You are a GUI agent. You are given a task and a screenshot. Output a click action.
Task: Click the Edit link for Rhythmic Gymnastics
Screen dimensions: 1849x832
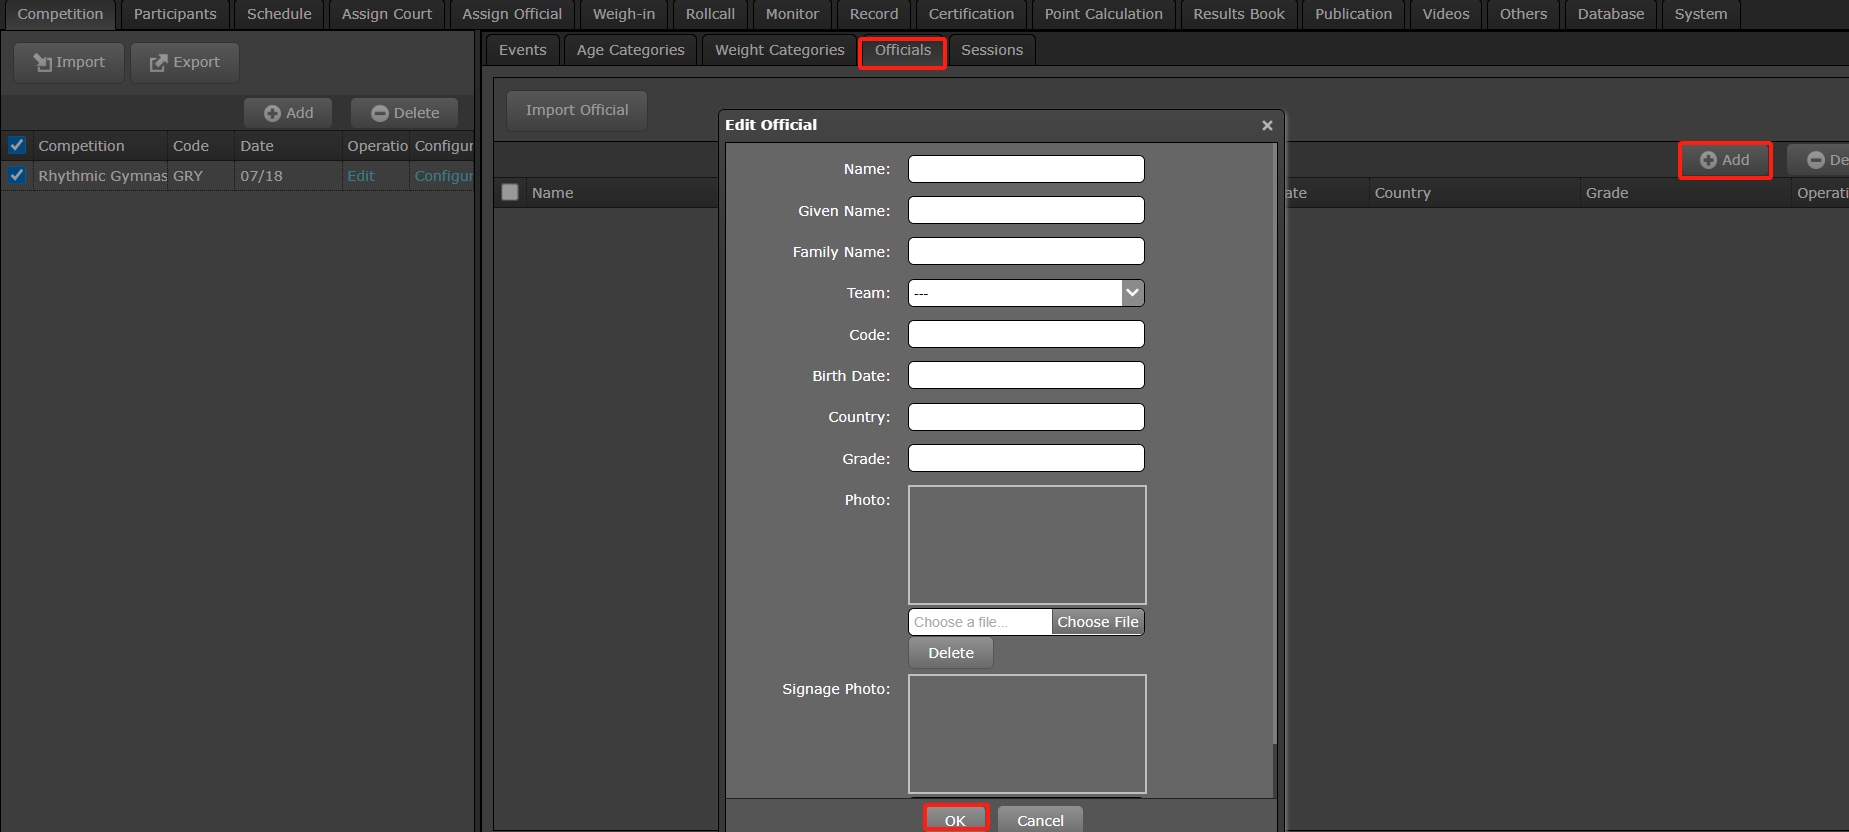pyautogui.click(x=360, y=176)
